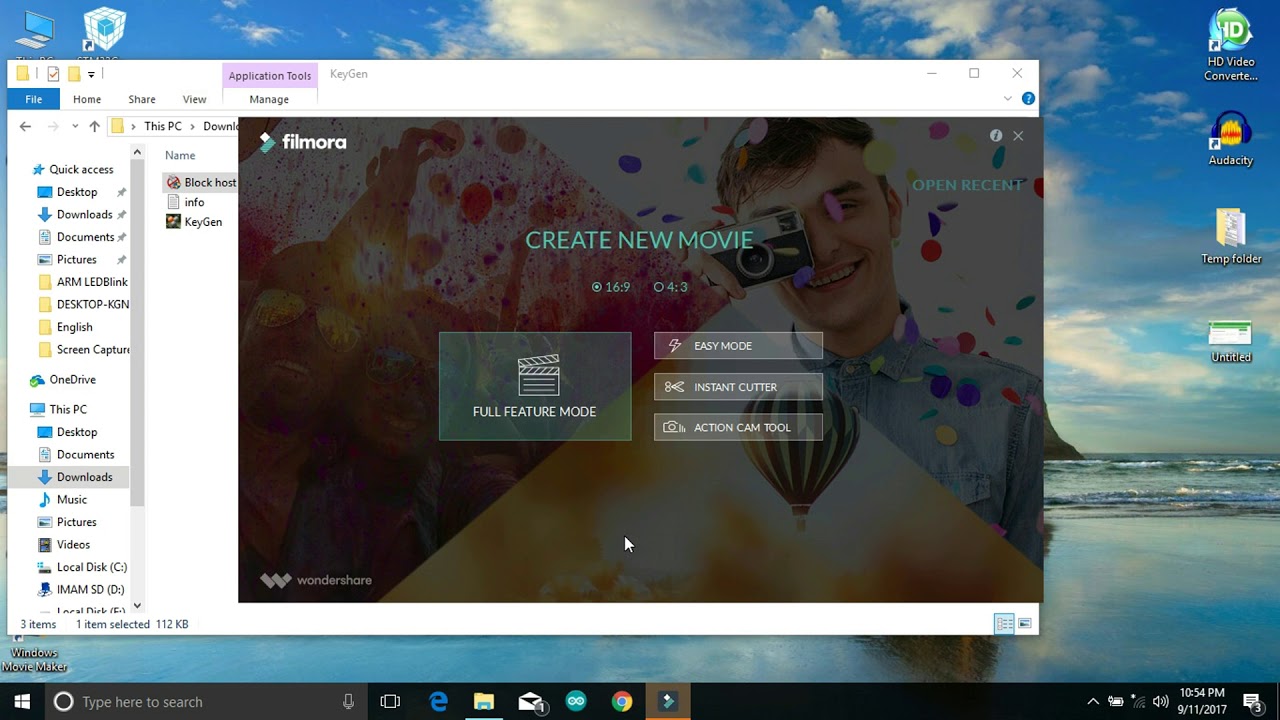Image resolution: width=1280 pixels, height=720 pixels.
Task: Go up one folder level in Explorer
Action: pos(94,126)
